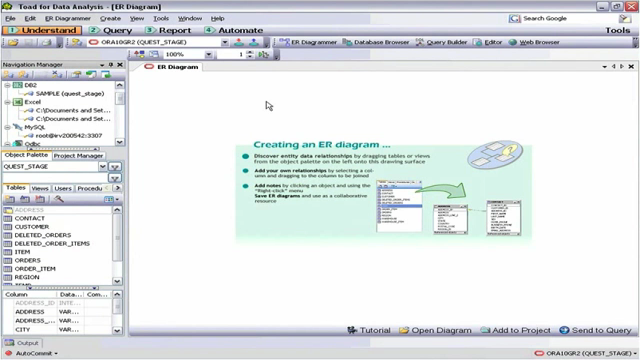640x360 pixels.
Task: Click Add to Project button
Action: [x=515, y=330]
